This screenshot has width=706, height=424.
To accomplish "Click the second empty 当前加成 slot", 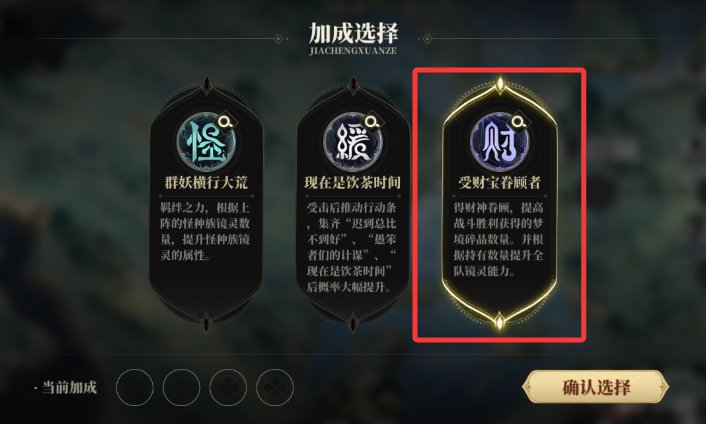I will tap(181, 388).
